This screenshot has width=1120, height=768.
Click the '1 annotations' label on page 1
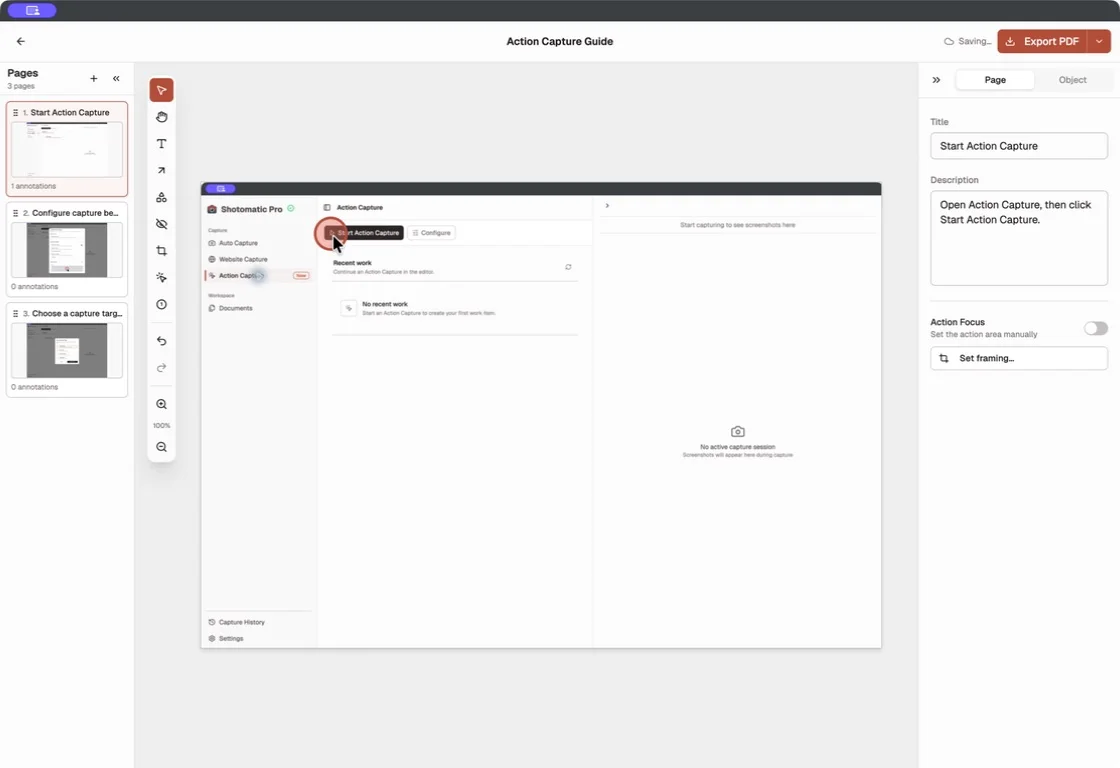34,186
